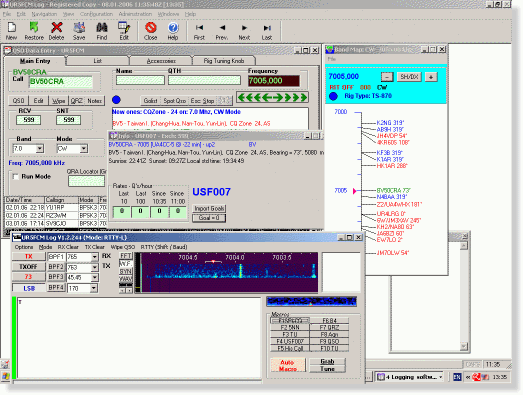The image size is (523, 395).
Task: Open the BPF3 dropdown showing 45.45
Action: [94, 278]
